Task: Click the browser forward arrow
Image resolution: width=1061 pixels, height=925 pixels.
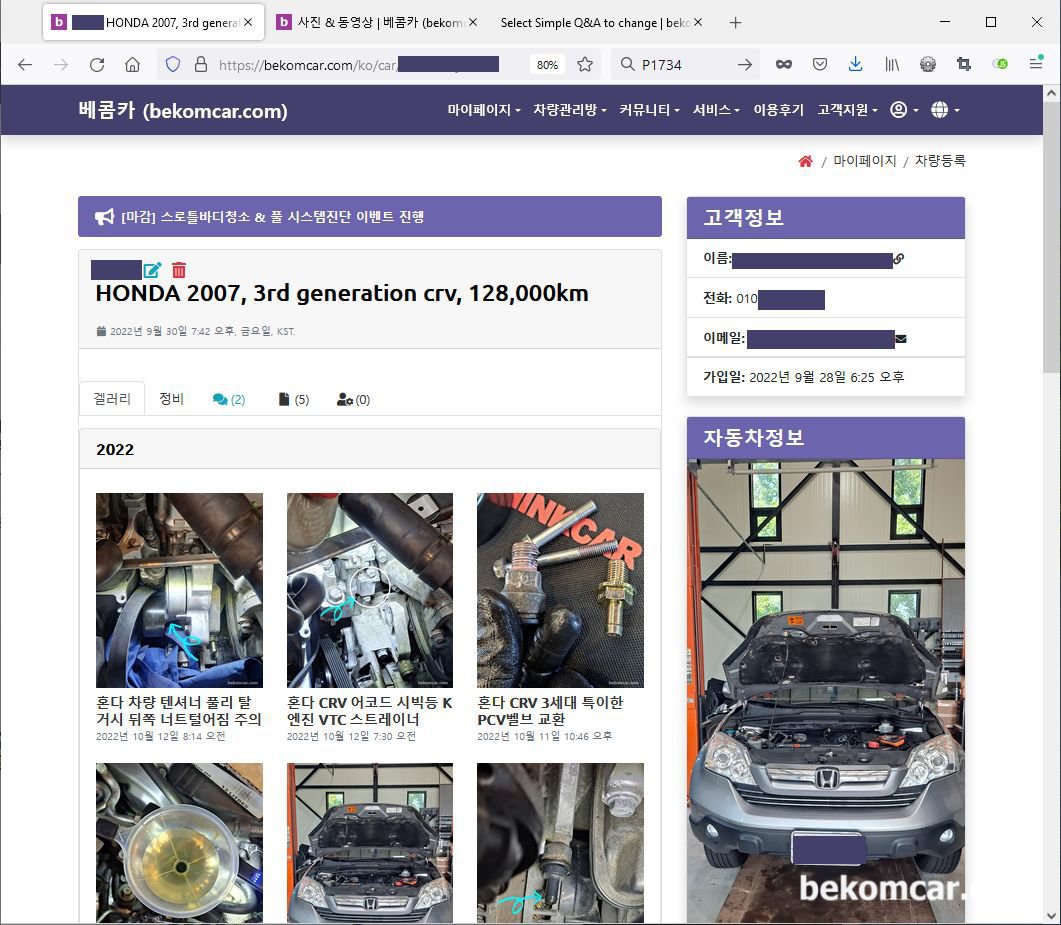Action: click(x=61, y=64)
